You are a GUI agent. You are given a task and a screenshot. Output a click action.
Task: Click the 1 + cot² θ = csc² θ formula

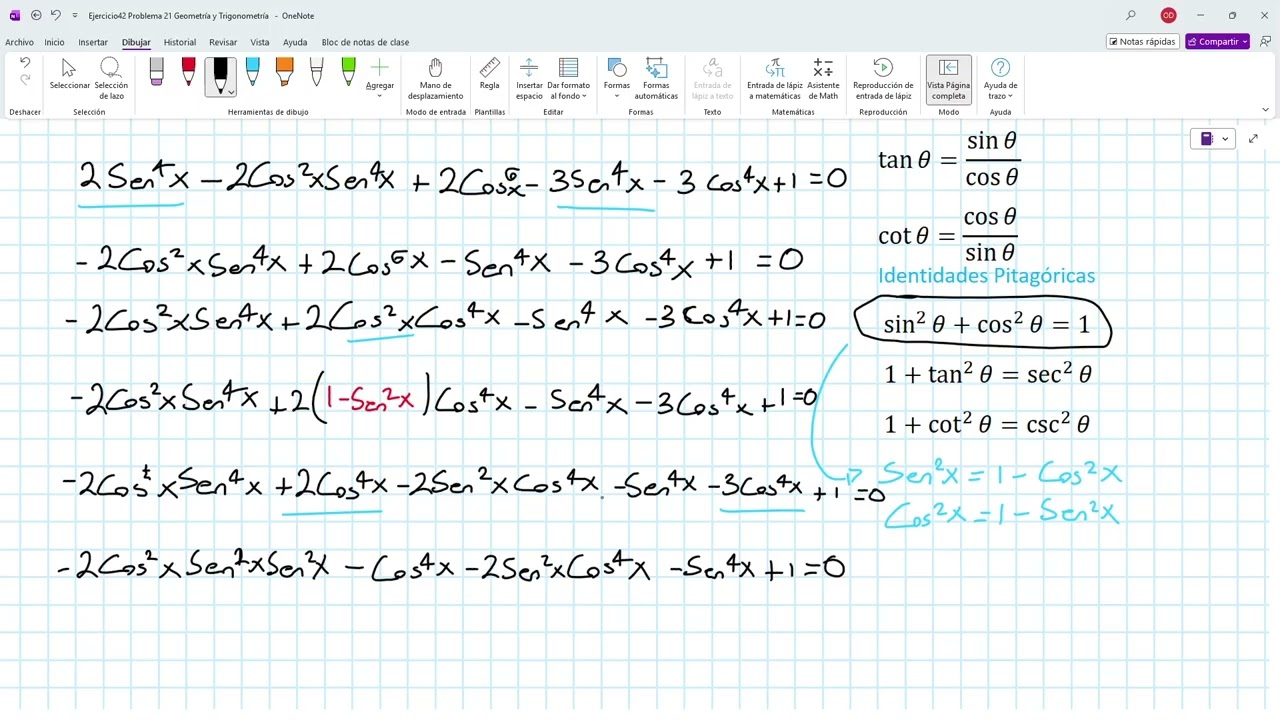click(987, 424)
